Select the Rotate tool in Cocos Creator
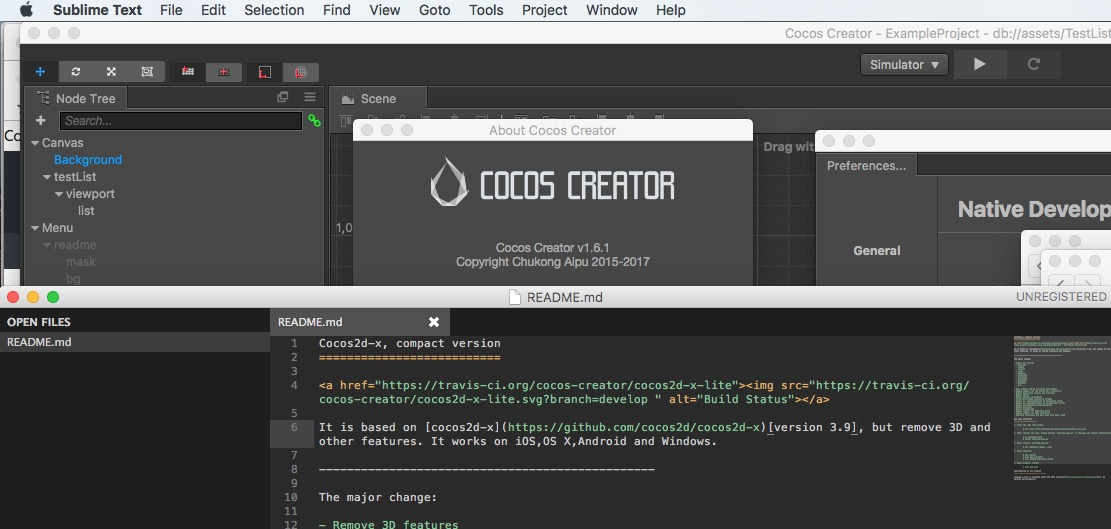The width and height of the screenshot is (1111, 529). coord(76,72)
